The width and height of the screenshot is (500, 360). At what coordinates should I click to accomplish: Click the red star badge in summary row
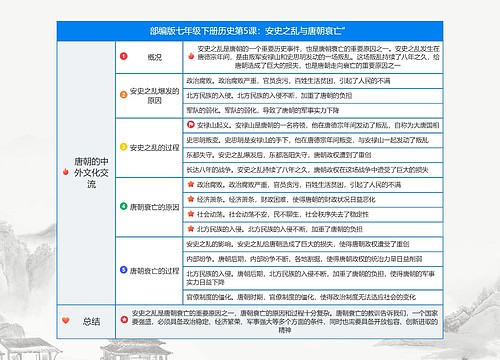click(x=124, y=320)
